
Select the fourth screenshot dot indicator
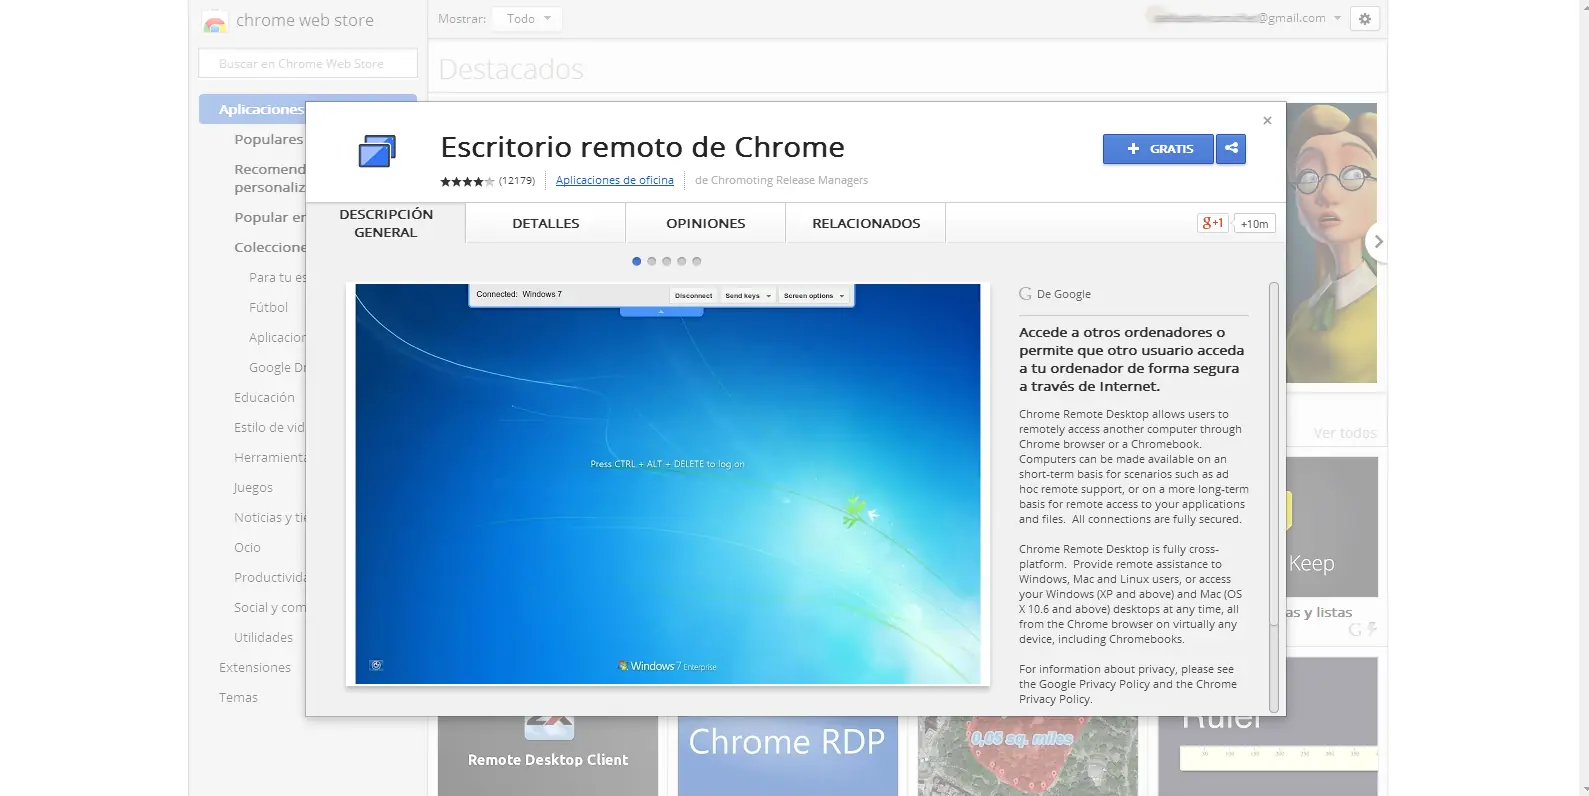pyautogui.click(x=682, y=261)
